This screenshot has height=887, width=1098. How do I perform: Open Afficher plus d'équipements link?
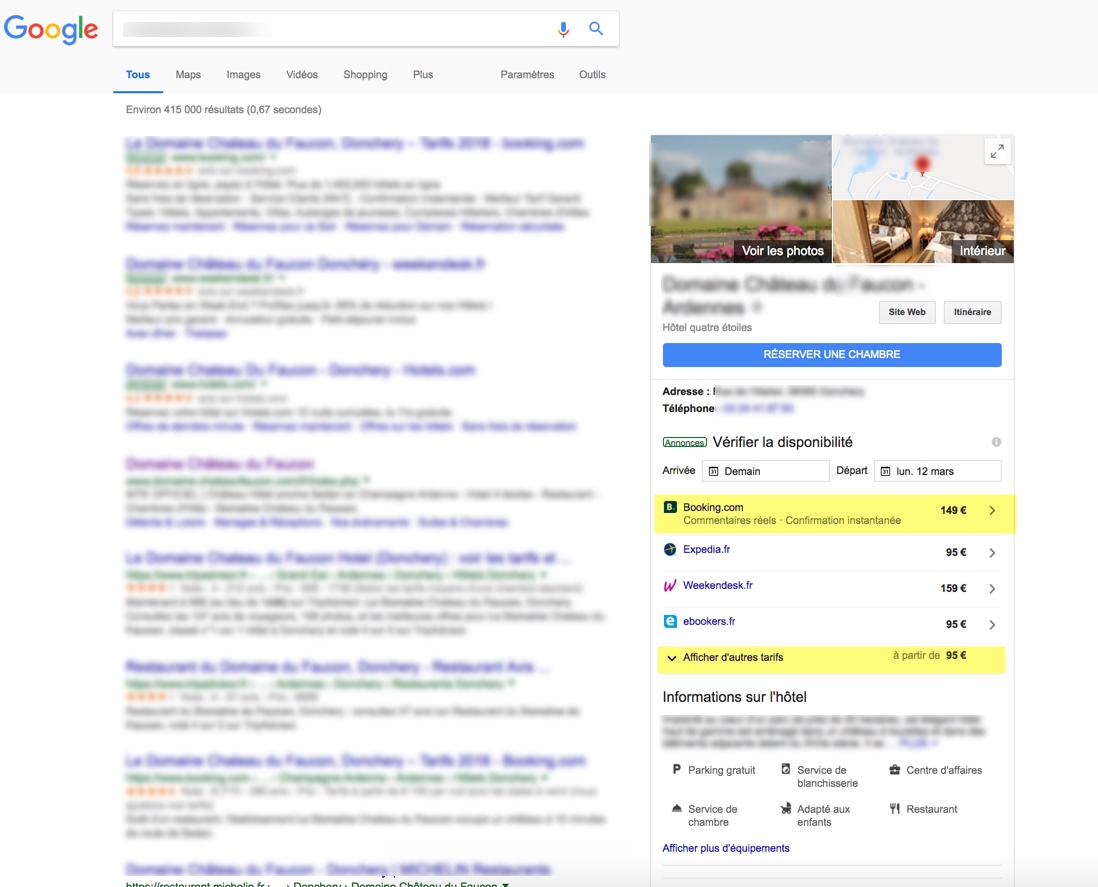click(724, 847)
